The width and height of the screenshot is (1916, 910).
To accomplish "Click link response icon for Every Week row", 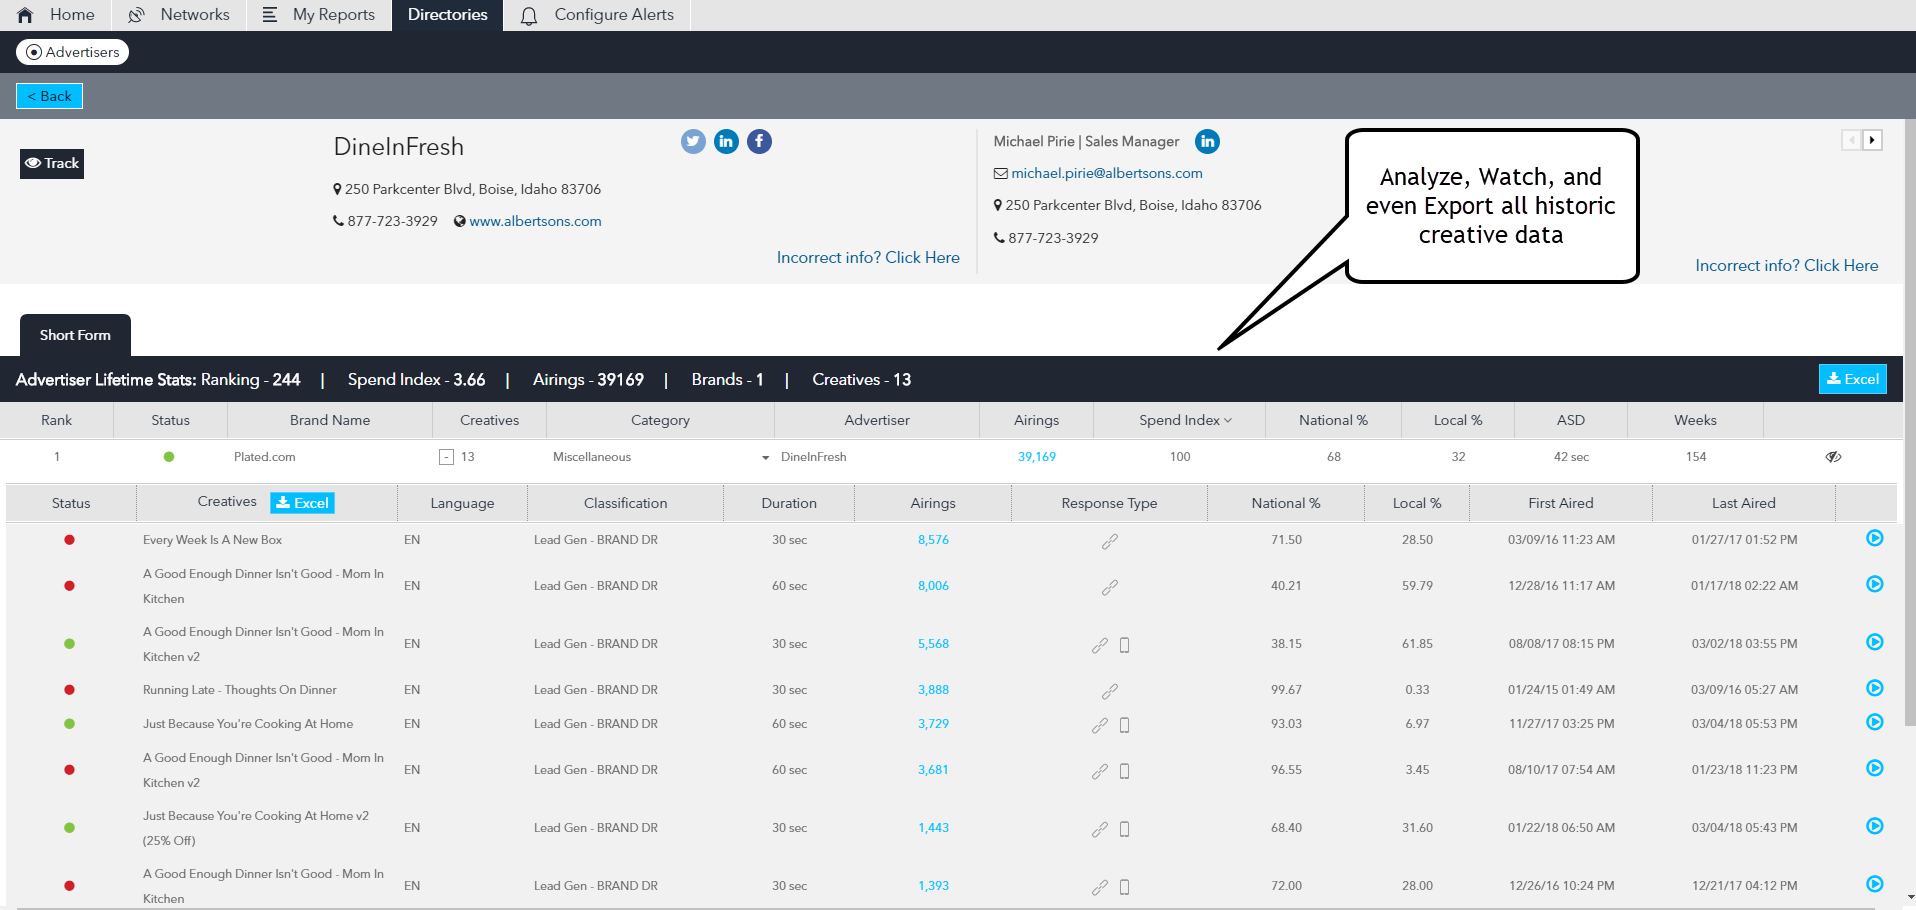I will point(1109,541).
